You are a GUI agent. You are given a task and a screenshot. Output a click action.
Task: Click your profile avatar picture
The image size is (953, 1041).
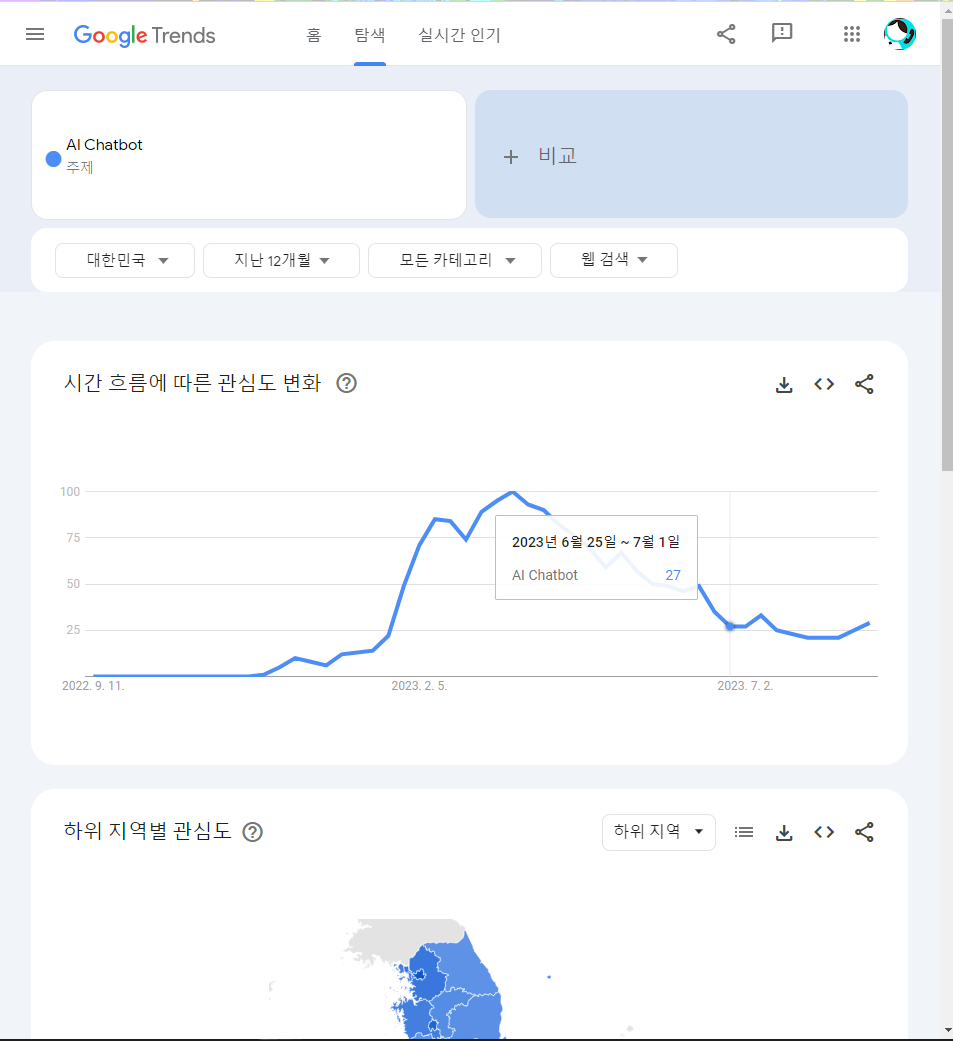899,33
